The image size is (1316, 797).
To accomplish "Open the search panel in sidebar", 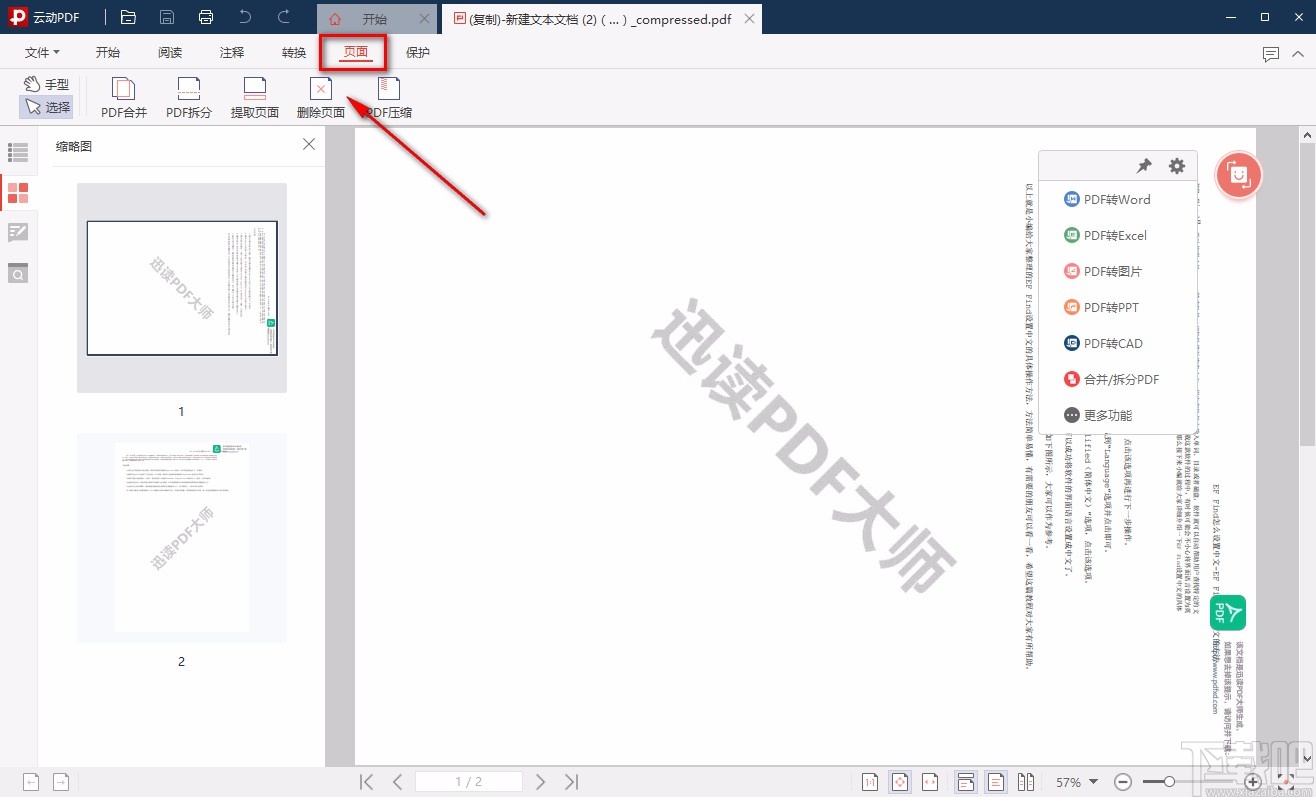I will (x=18, y=273).
